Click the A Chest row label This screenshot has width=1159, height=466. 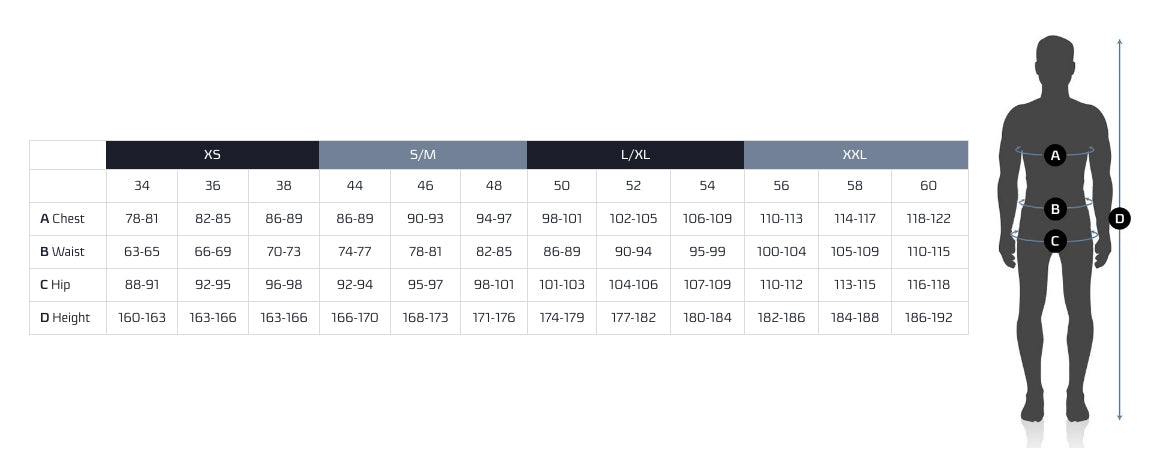(63, 219)
